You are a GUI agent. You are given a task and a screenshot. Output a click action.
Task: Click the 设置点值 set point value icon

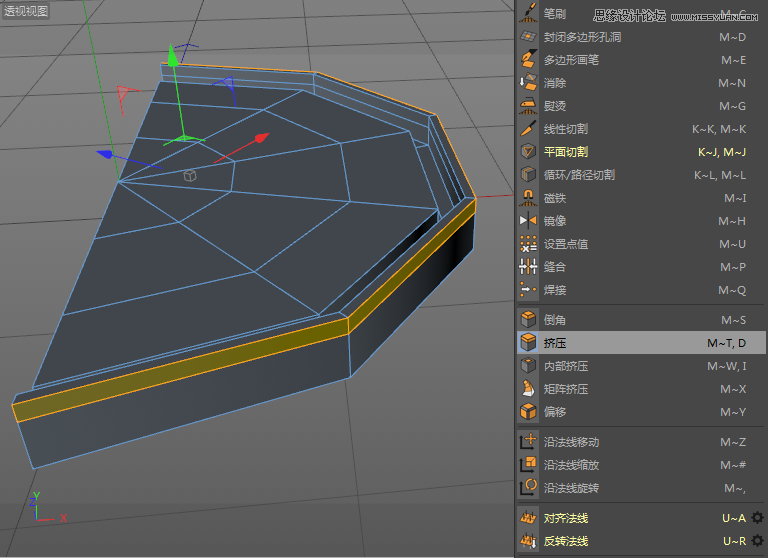point(528,244)
